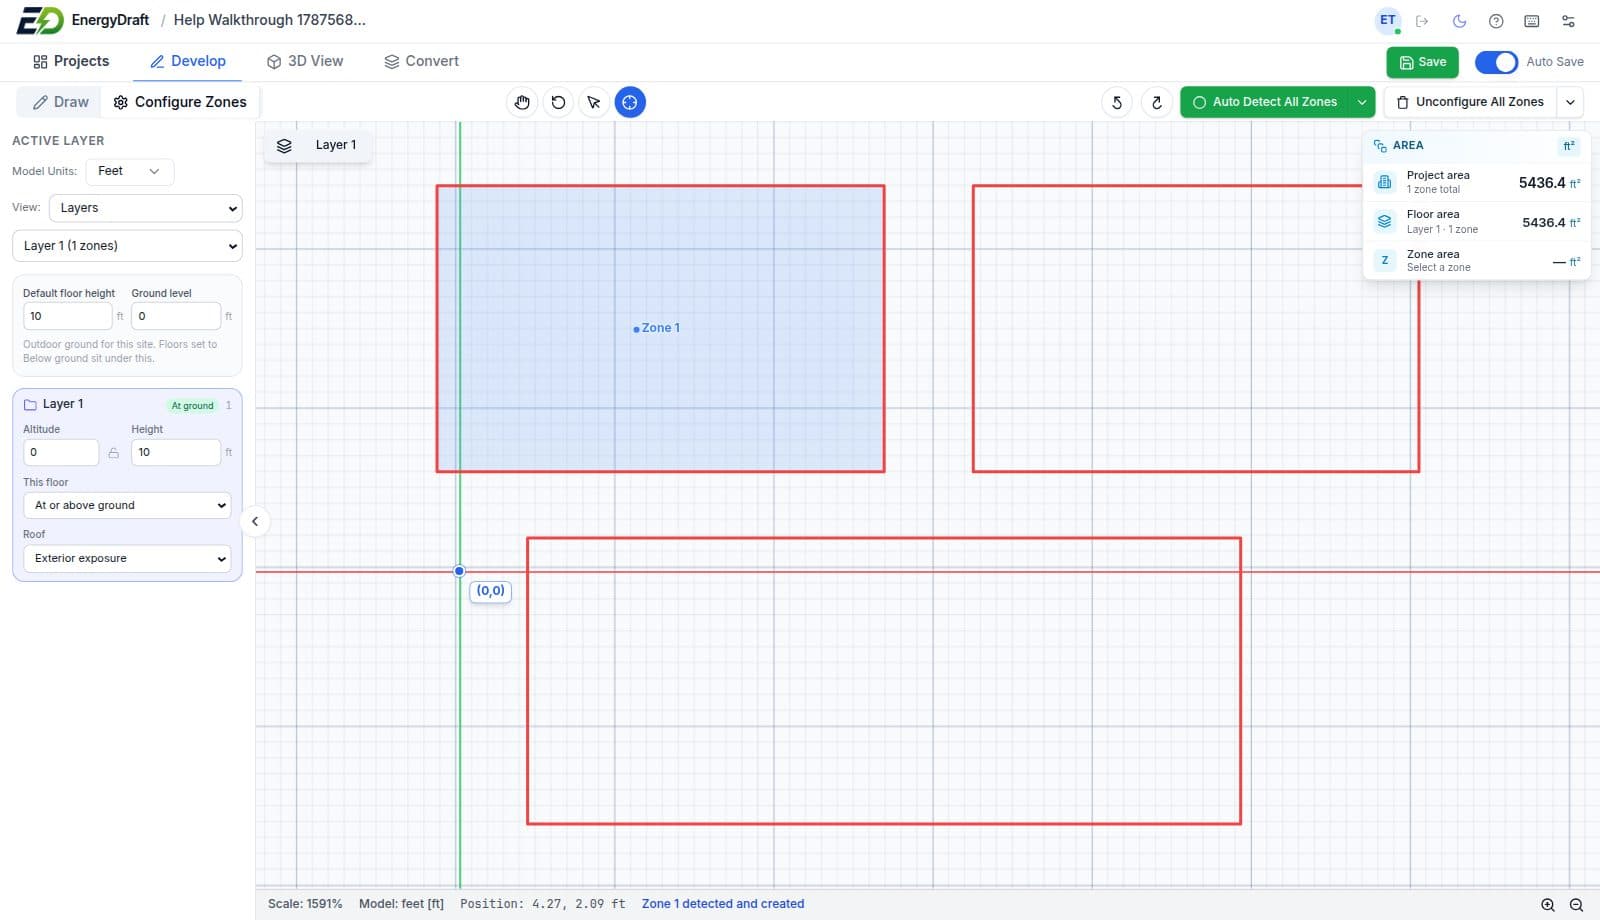Click the Layer 1 layers stack icon
Viewport: 1600px width, 920px height.
coord(285,145)
